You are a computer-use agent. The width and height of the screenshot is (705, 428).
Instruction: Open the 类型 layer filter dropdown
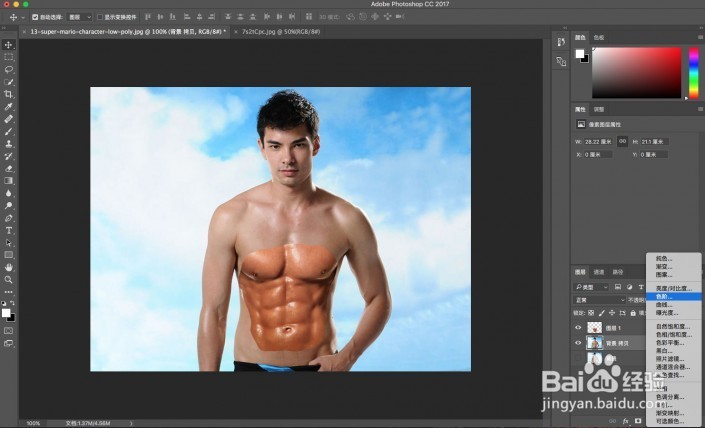pos(591,287)
